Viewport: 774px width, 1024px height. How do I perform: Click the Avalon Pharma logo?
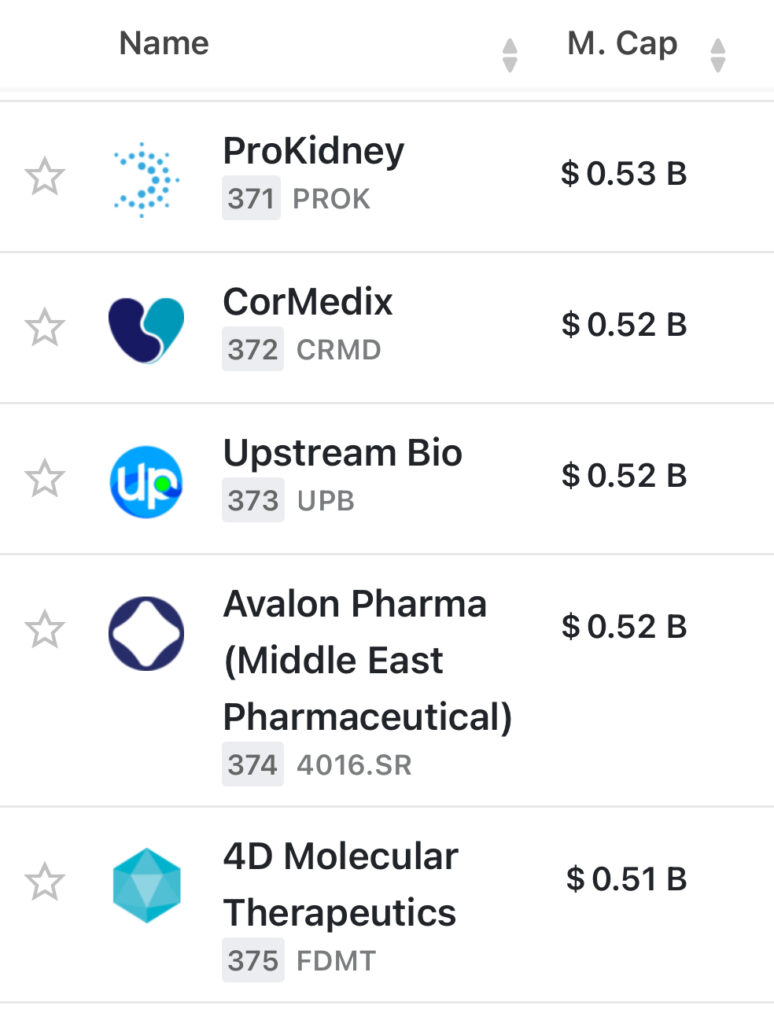[x=146, y=633]
